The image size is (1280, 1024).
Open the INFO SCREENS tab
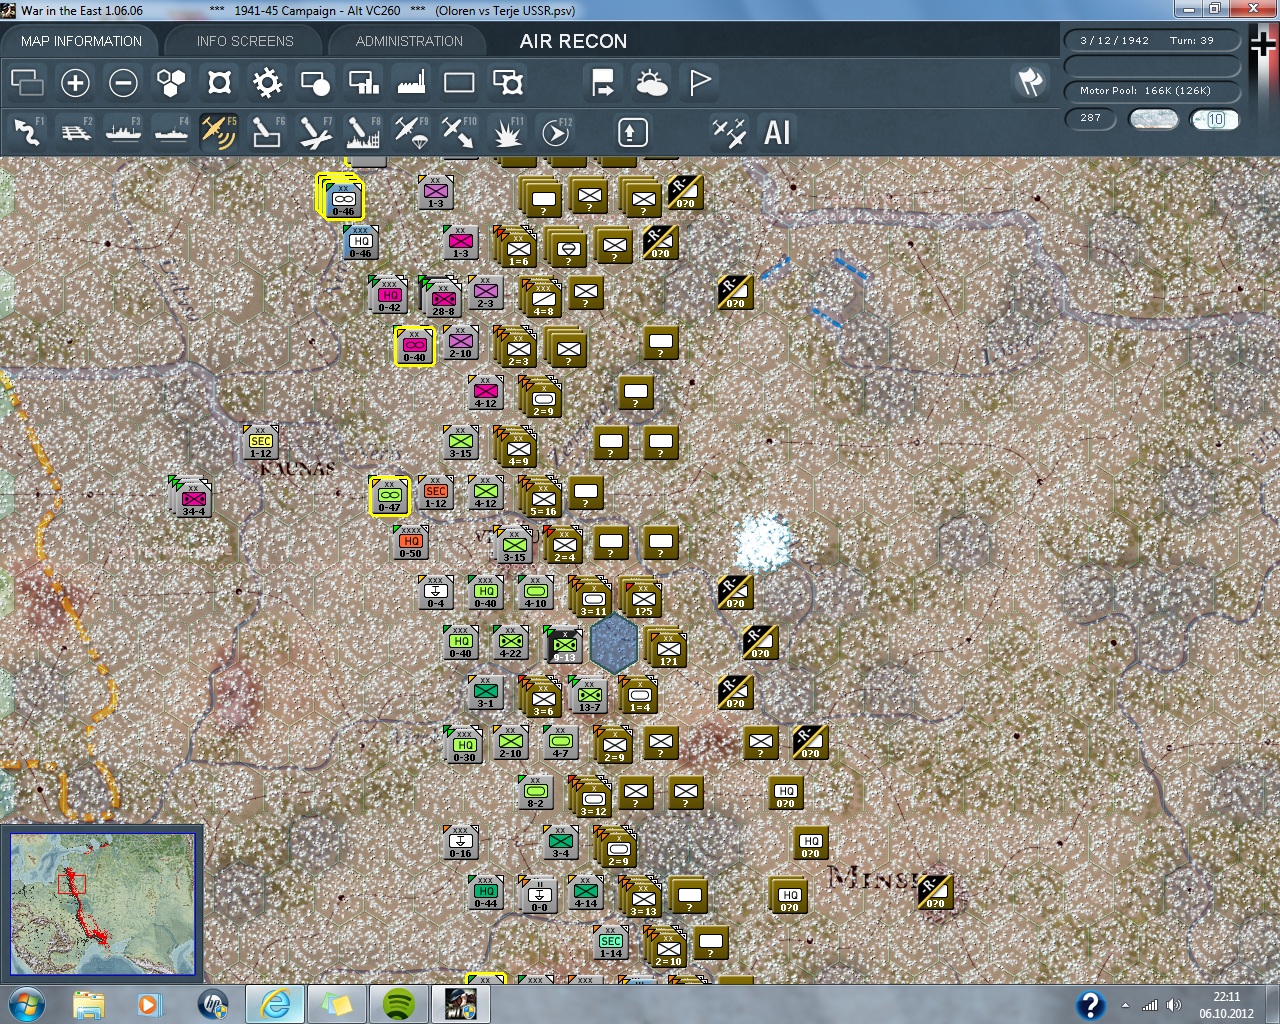[245, 41]
